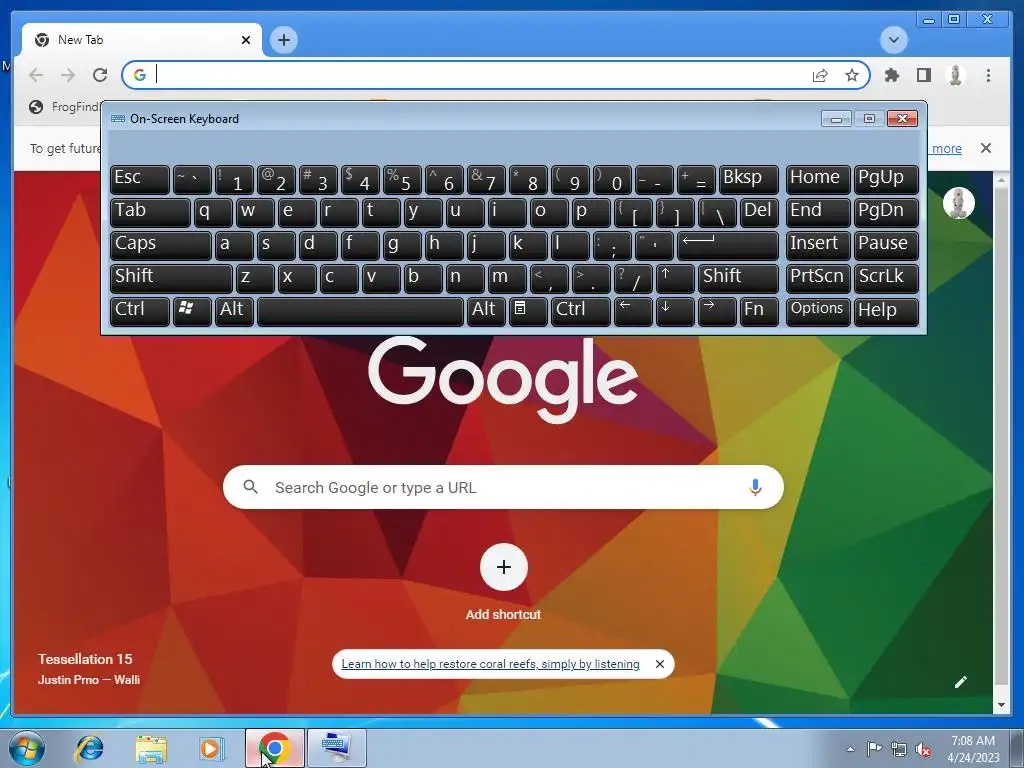Reload the page with the refresh icon
The height and width of the screenshot is (768, 1024).
pyautogui.click(x=100, y=75)
